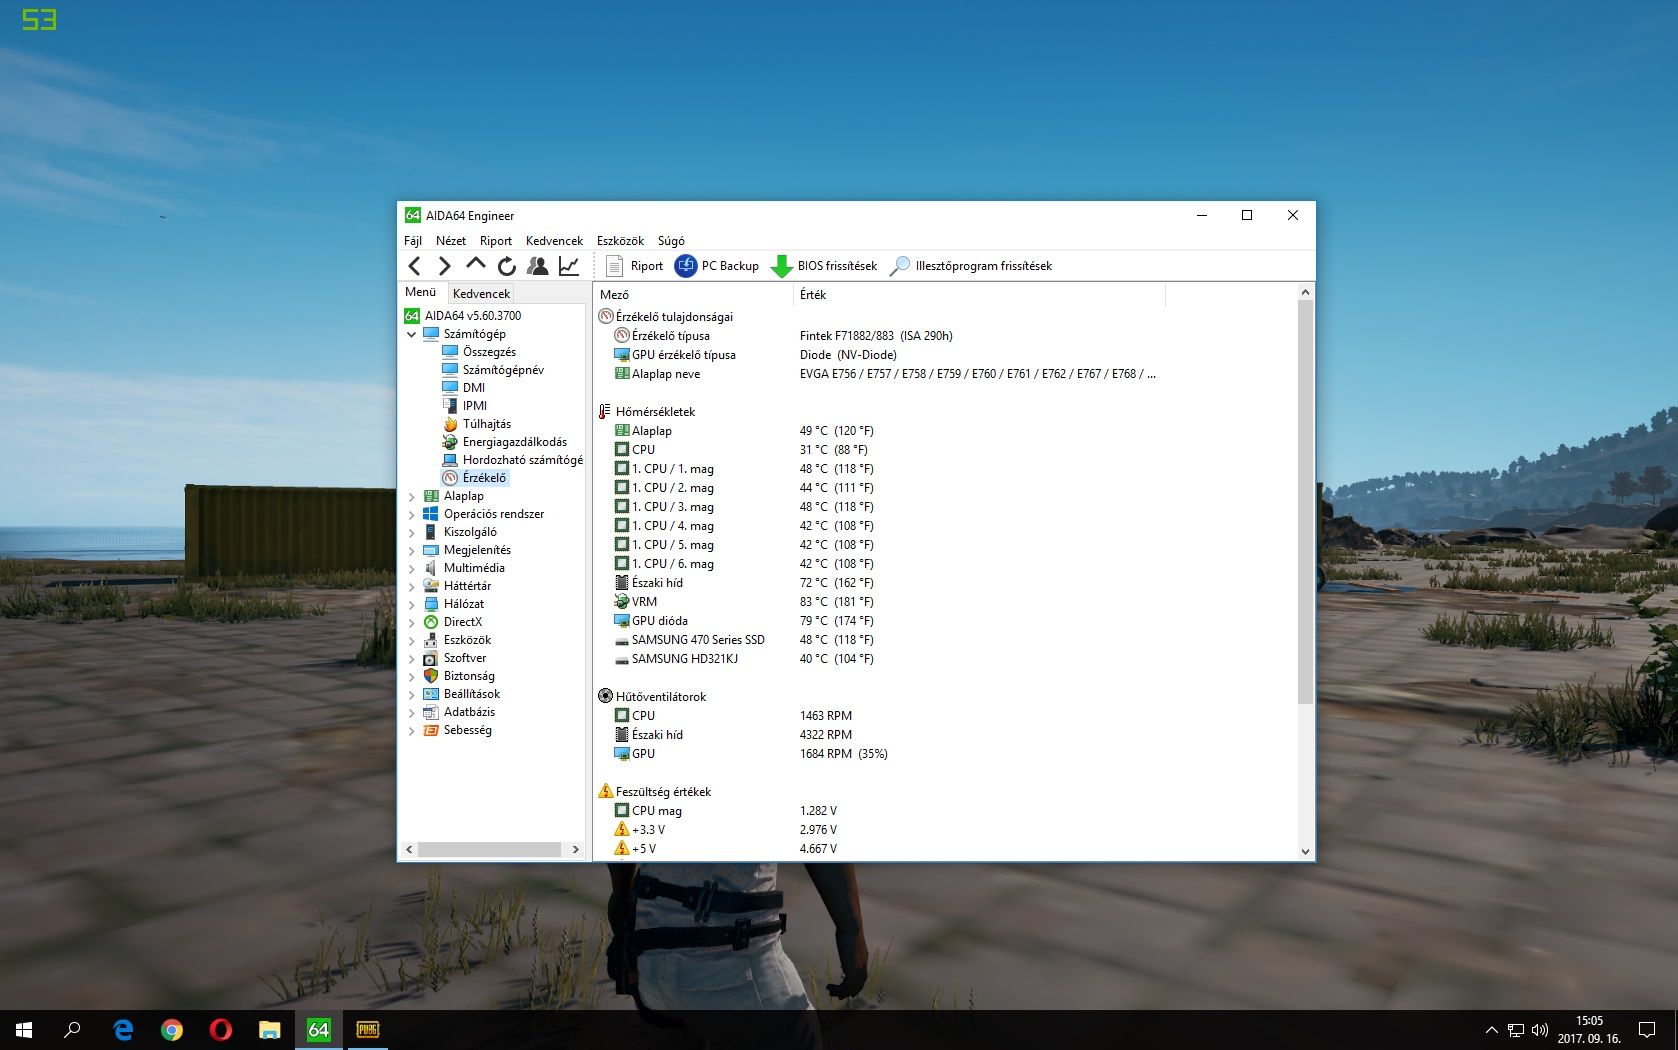The height and width of the screenshot is (1050, 1678).
Task: Open Illesztőprogram frissítések driver updates
Action: pos(970,266)
